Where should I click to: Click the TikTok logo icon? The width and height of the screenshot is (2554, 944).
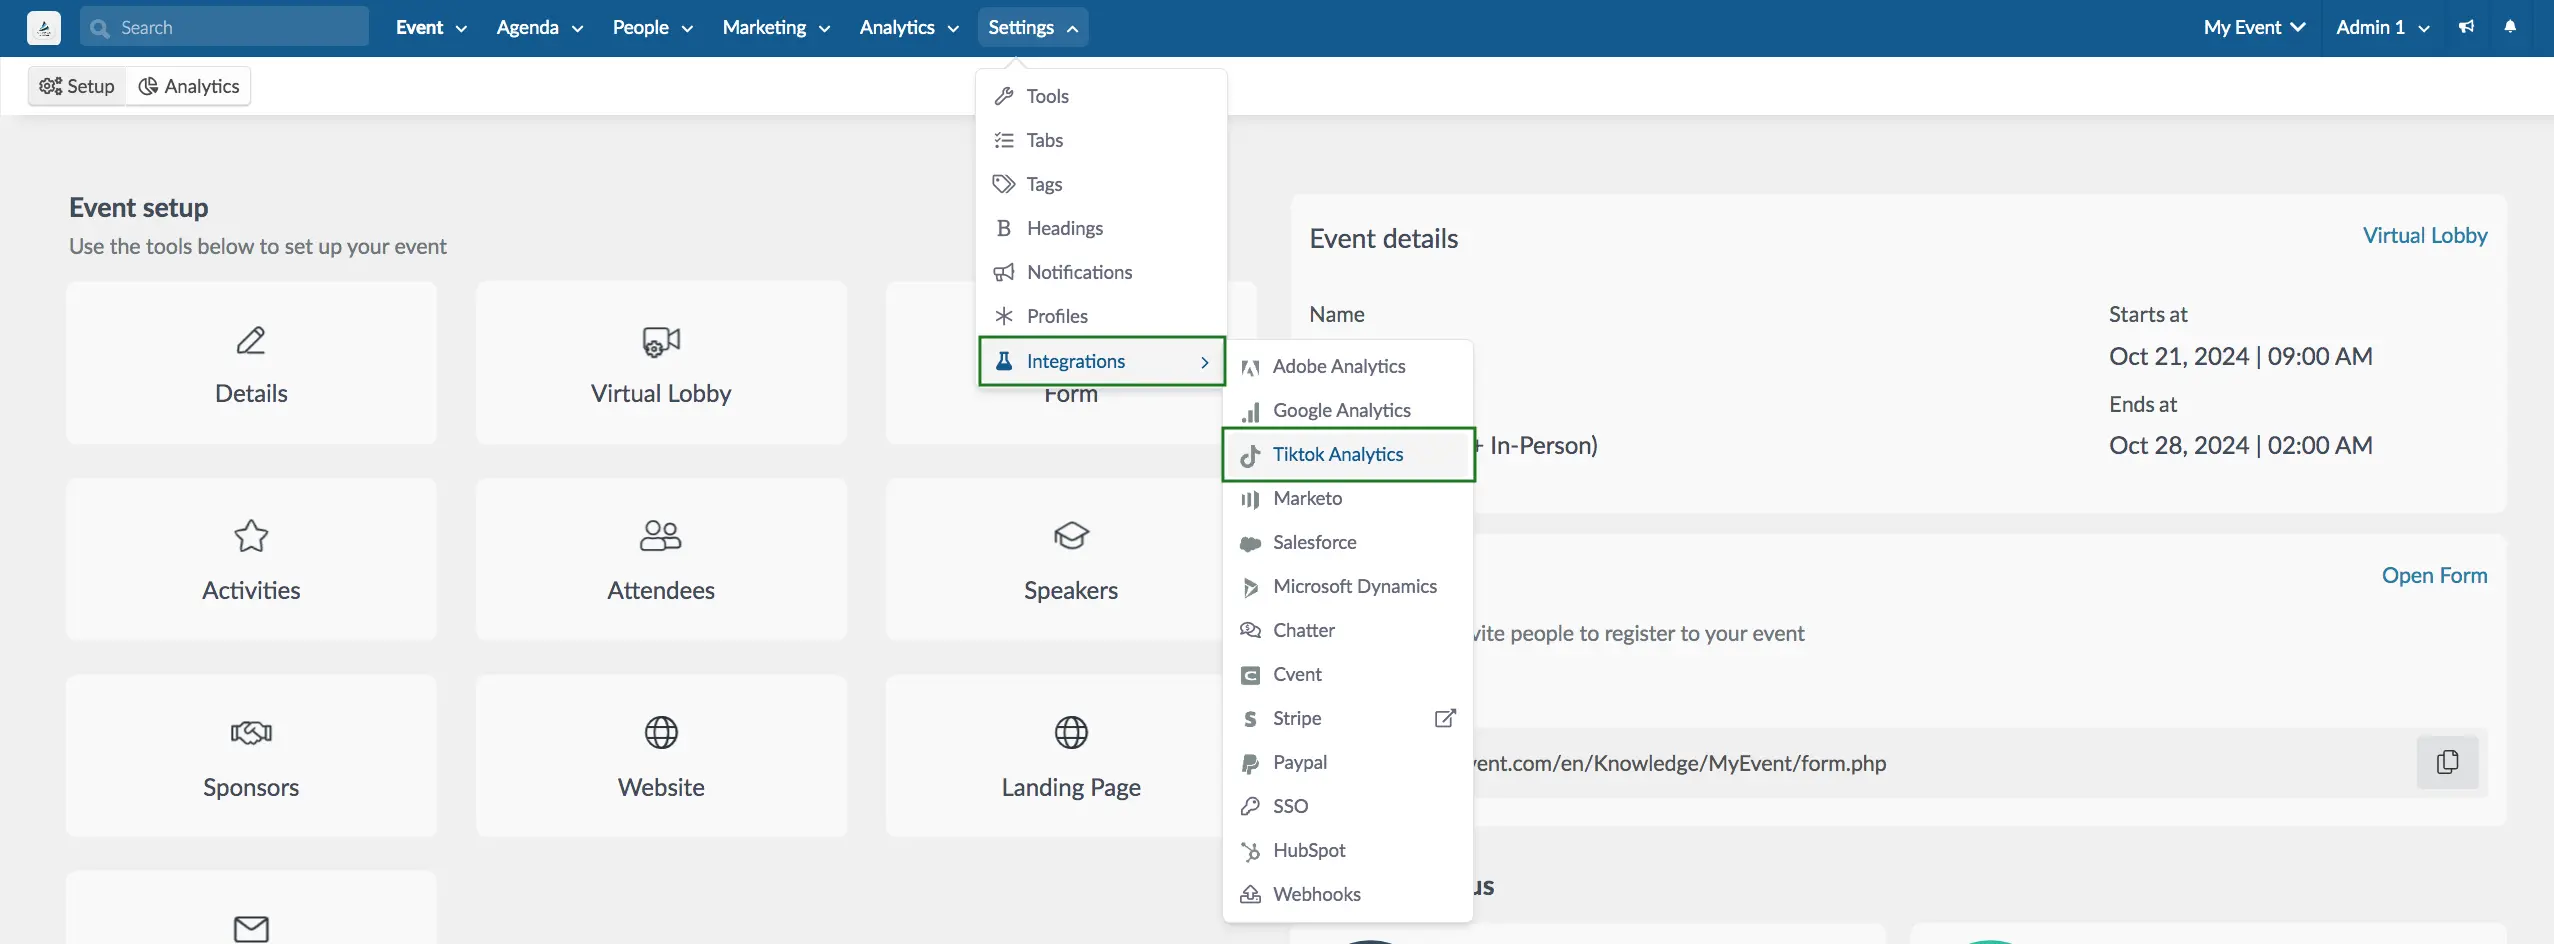coord(1250,455)
